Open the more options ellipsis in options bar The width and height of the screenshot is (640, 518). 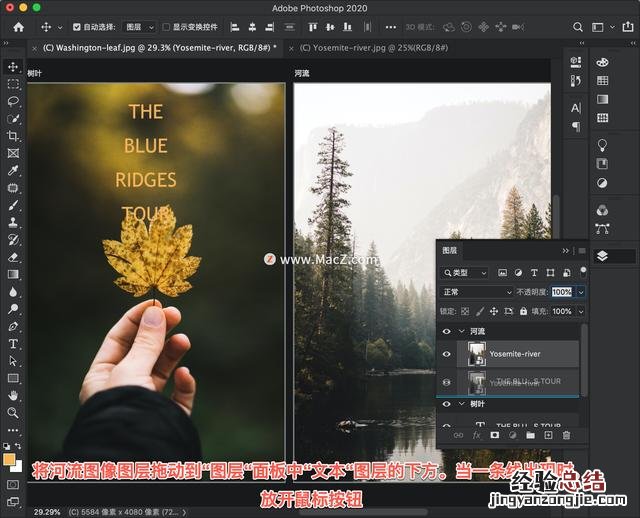click(391, 27)
